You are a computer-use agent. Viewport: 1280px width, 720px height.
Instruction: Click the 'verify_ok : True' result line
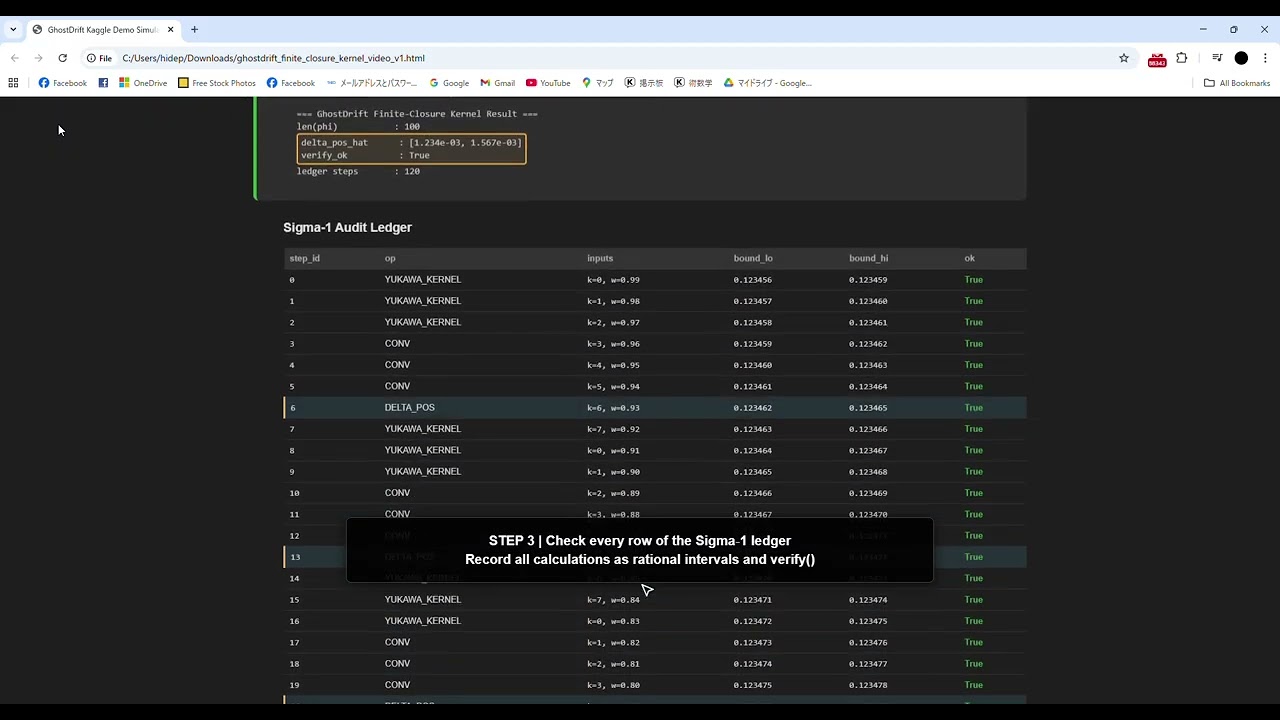(x=365, y=156)
